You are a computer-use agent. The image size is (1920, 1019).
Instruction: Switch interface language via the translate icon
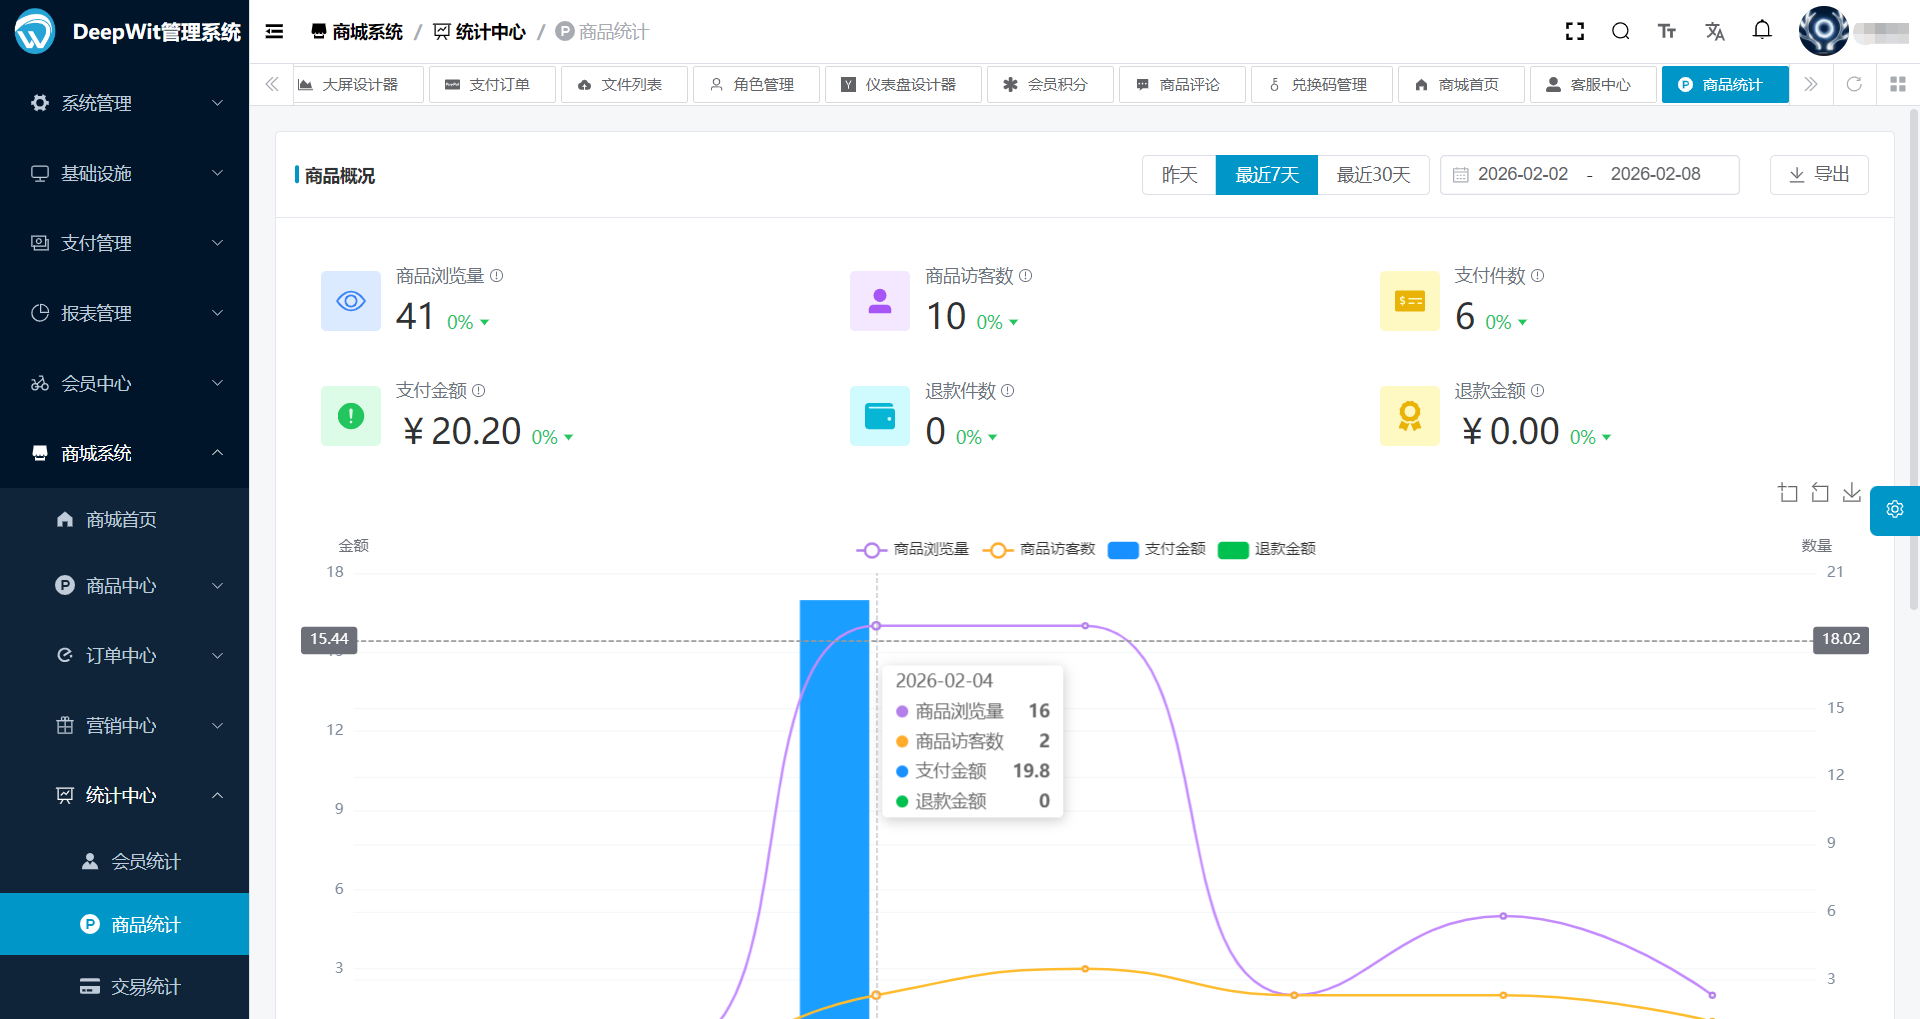coord(1715,31)
